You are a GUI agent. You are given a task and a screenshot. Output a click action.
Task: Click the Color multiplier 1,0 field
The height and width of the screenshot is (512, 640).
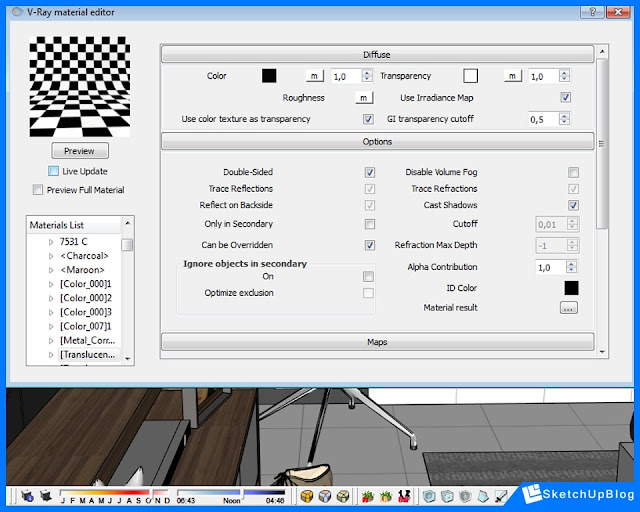pos(346,76)
